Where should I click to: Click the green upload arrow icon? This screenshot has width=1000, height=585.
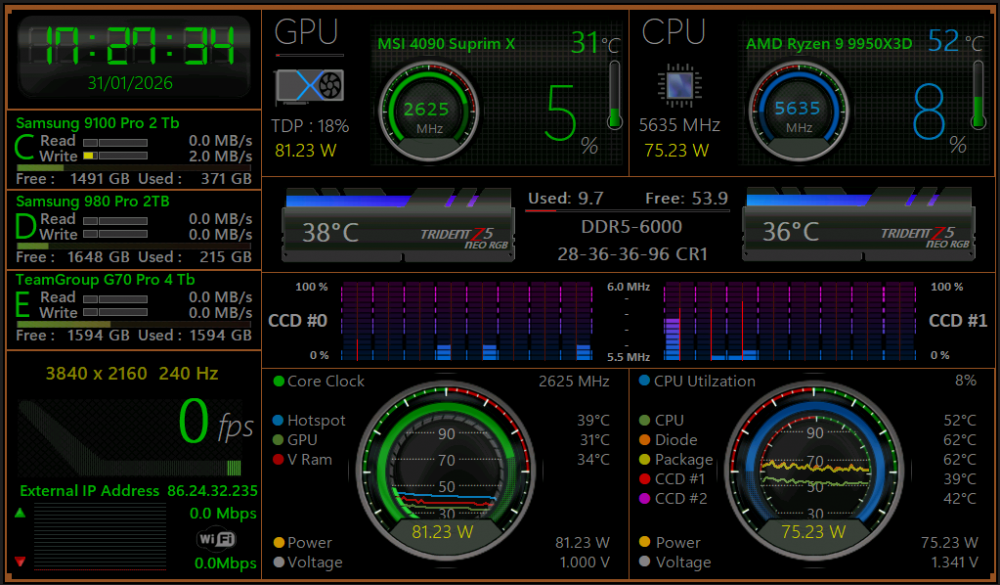[20, 513]
